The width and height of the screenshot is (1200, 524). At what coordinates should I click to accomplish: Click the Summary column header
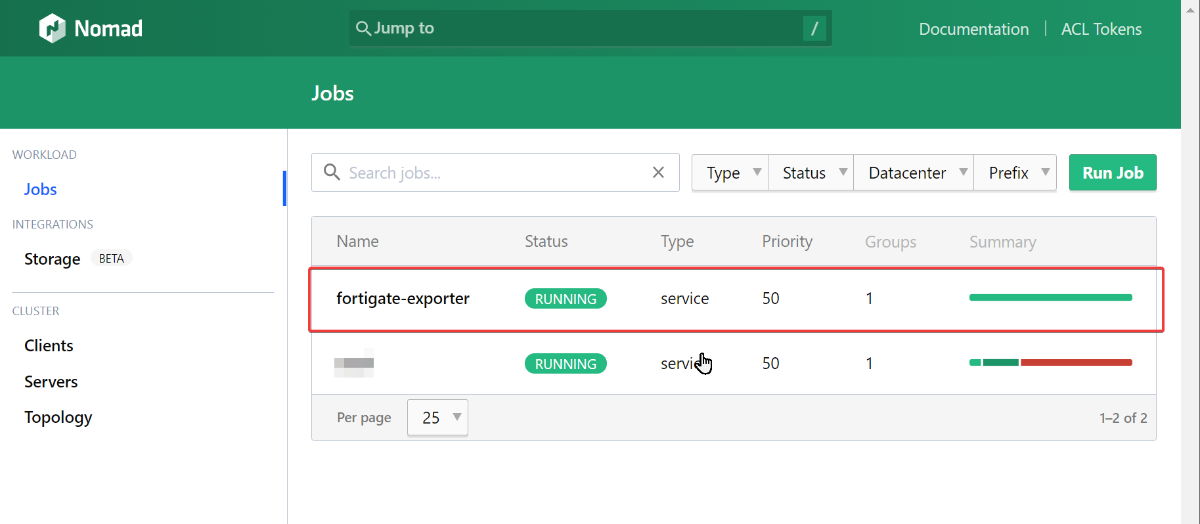(x=1003, y=242)
